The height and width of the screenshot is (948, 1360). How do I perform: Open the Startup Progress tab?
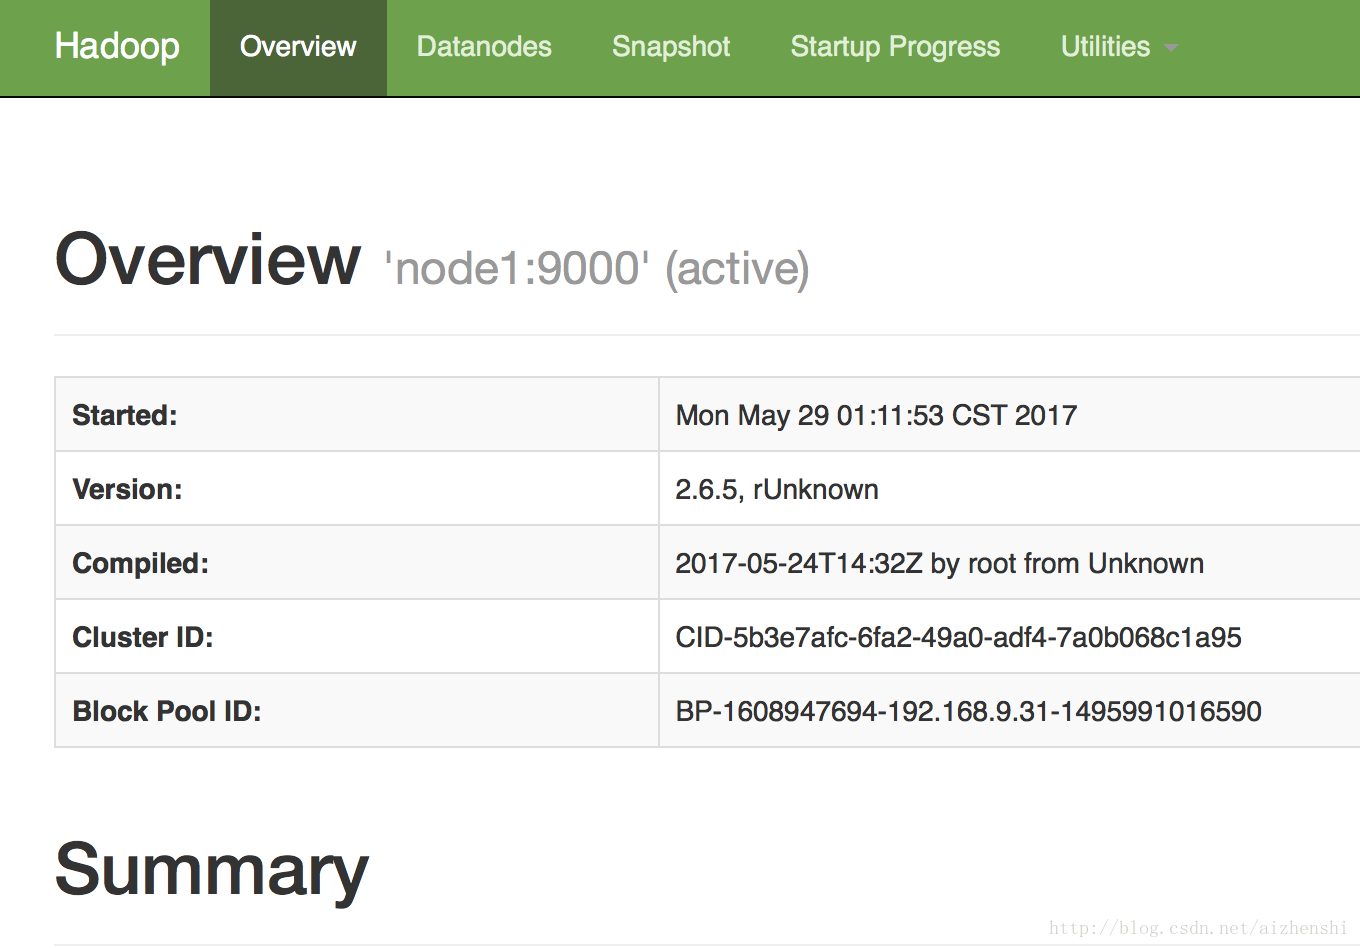[895, 48]
